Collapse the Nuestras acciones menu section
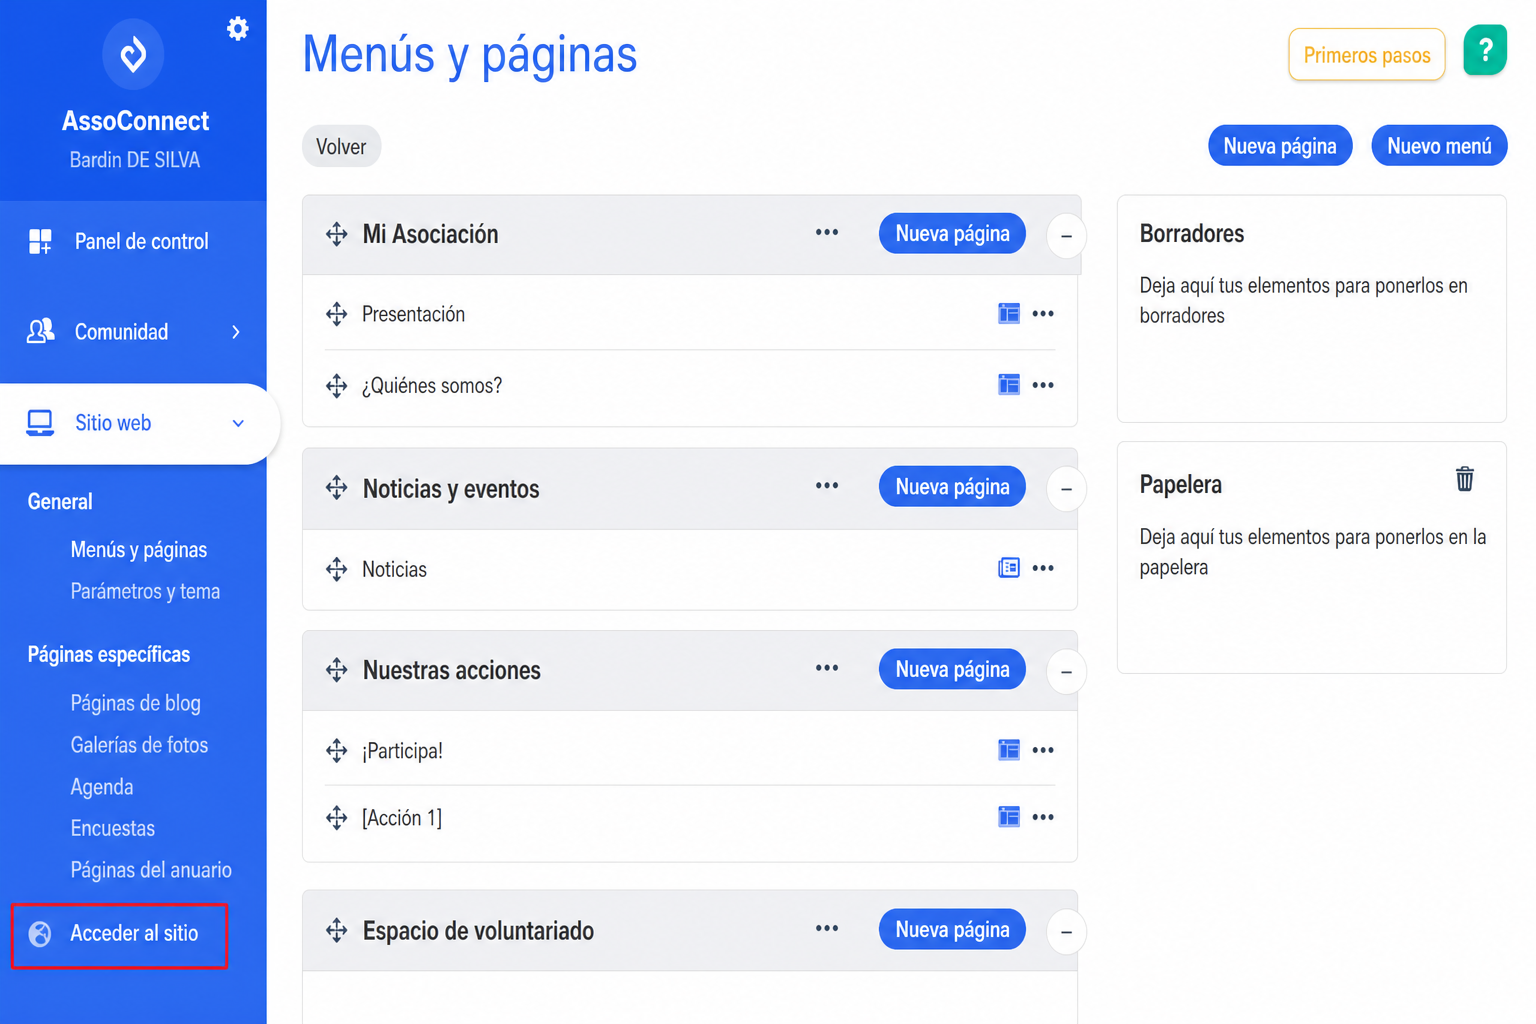 click(x=1066, y=671)
